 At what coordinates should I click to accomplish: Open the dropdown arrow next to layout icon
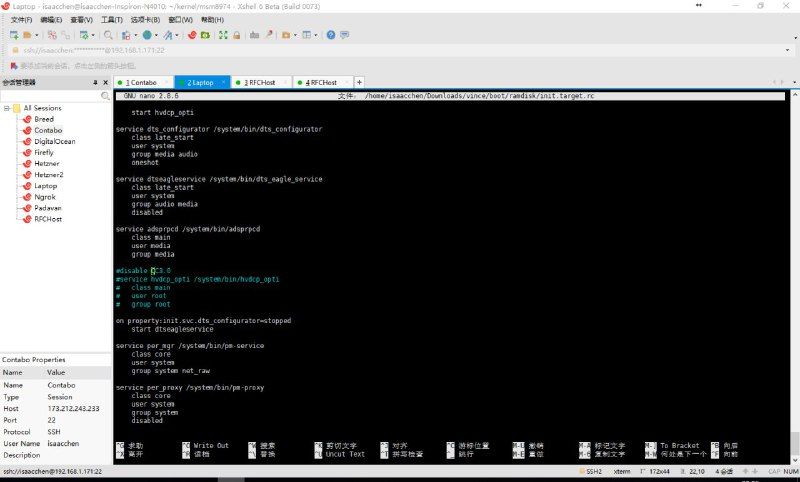click(316, 35)
